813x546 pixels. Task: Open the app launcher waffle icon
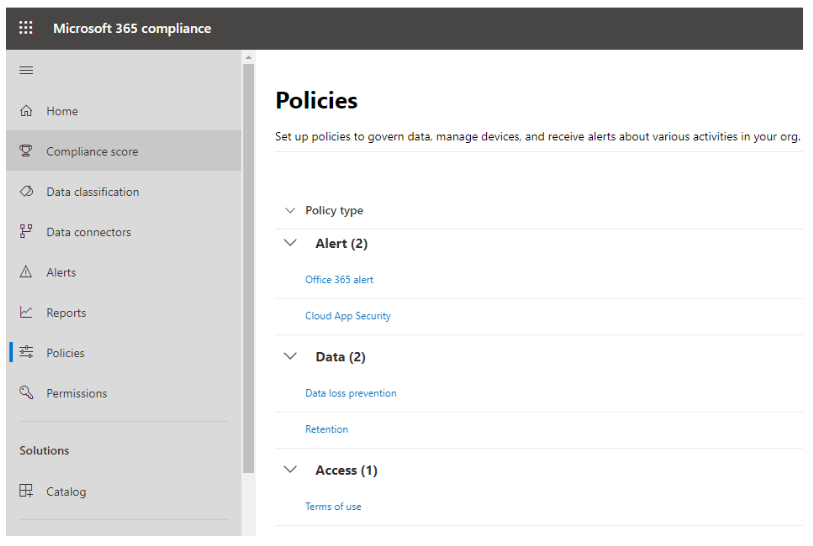25,27
